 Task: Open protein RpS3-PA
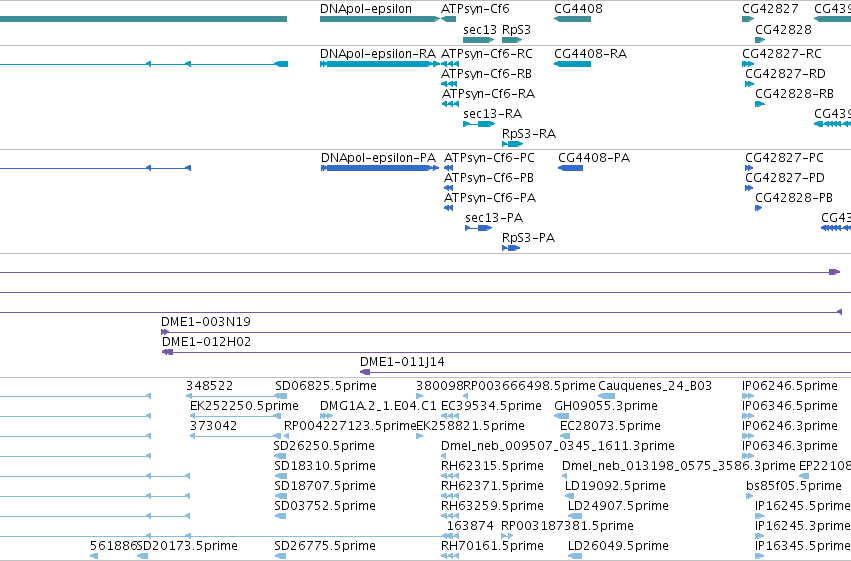[528, 238]
